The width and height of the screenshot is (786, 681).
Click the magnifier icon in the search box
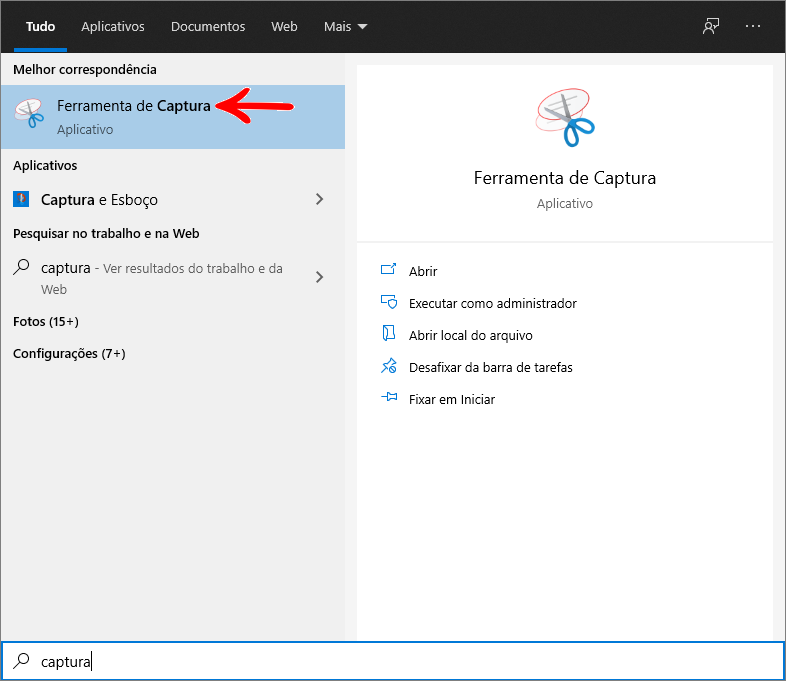21,661
